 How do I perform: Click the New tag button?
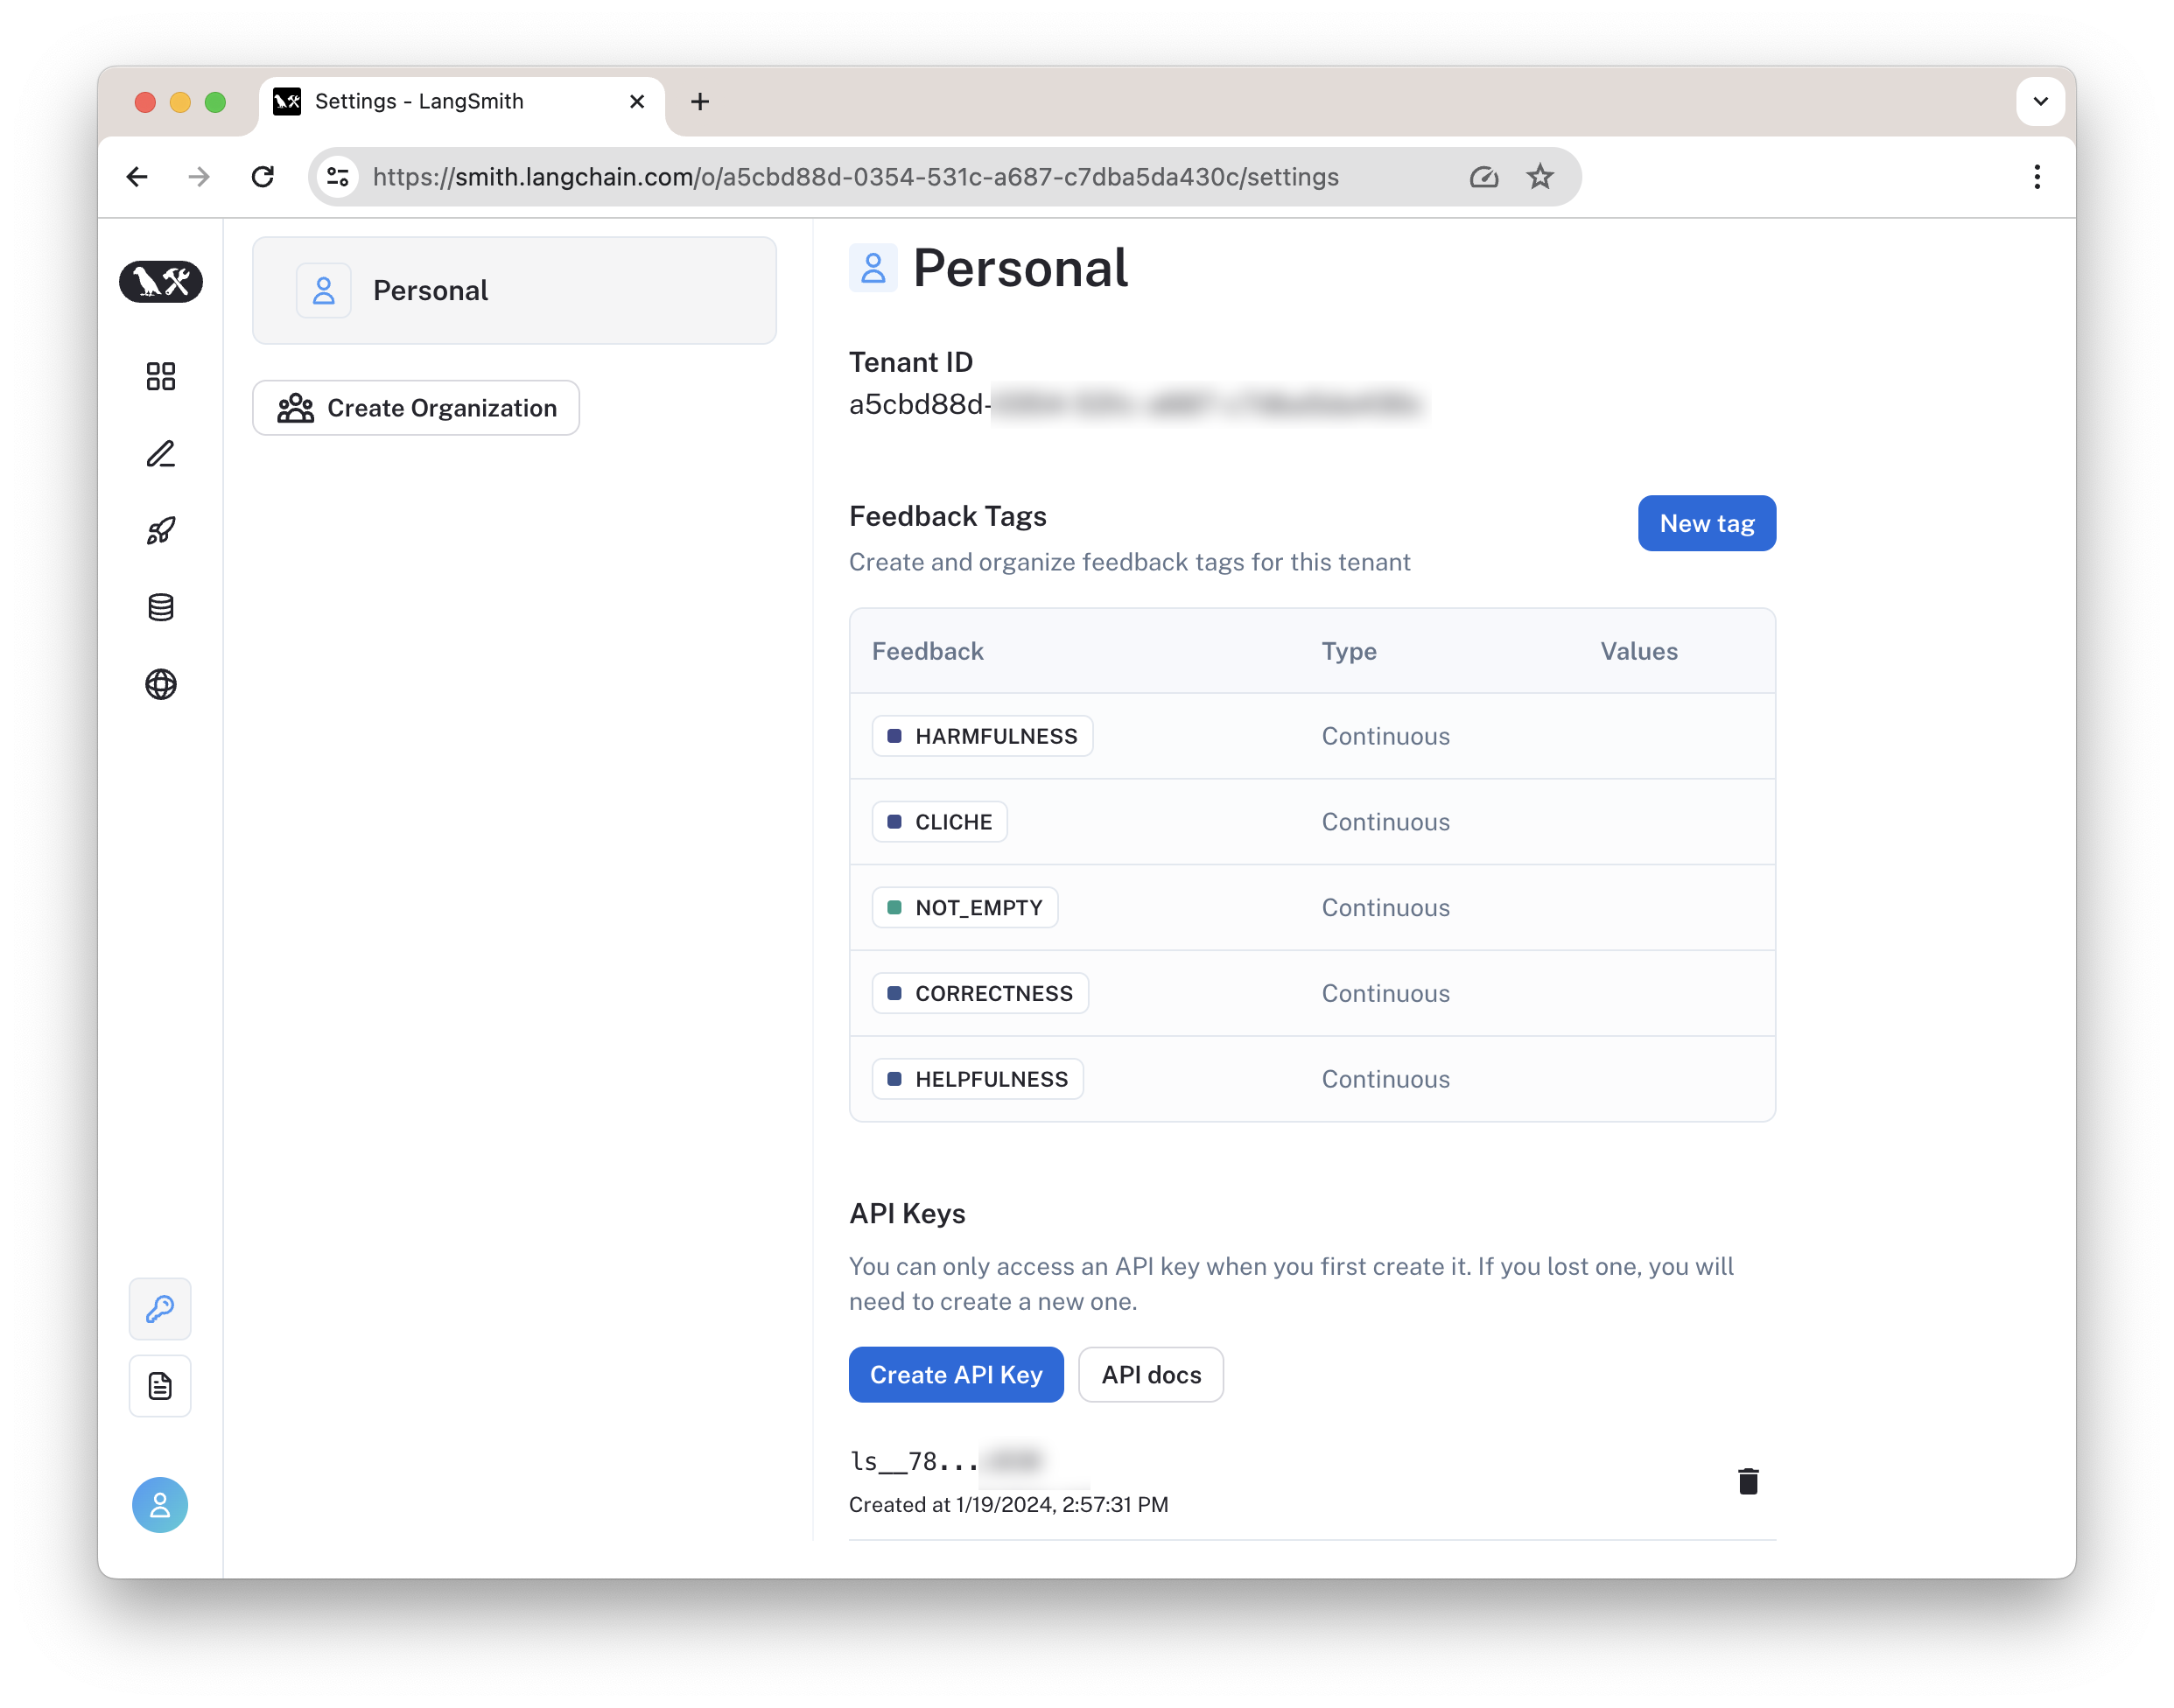click(x=1707, y=523)
